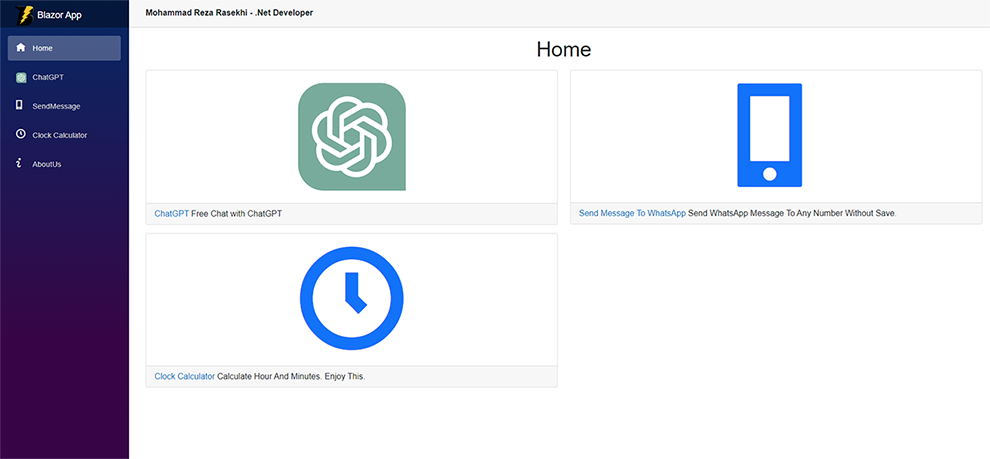The image size is (990, 459).
Task: Click the 'Mohammad Reza Rasekhi - .Net Developer' header text
Action: coord(229,13)
